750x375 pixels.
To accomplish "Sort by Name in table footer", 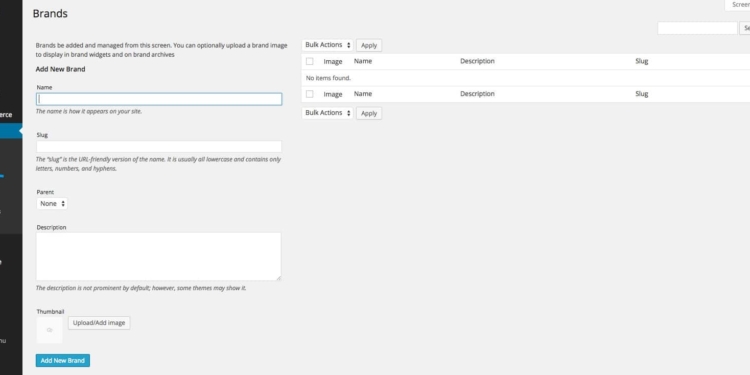I will pyautogui.click(x=363, y=94).
